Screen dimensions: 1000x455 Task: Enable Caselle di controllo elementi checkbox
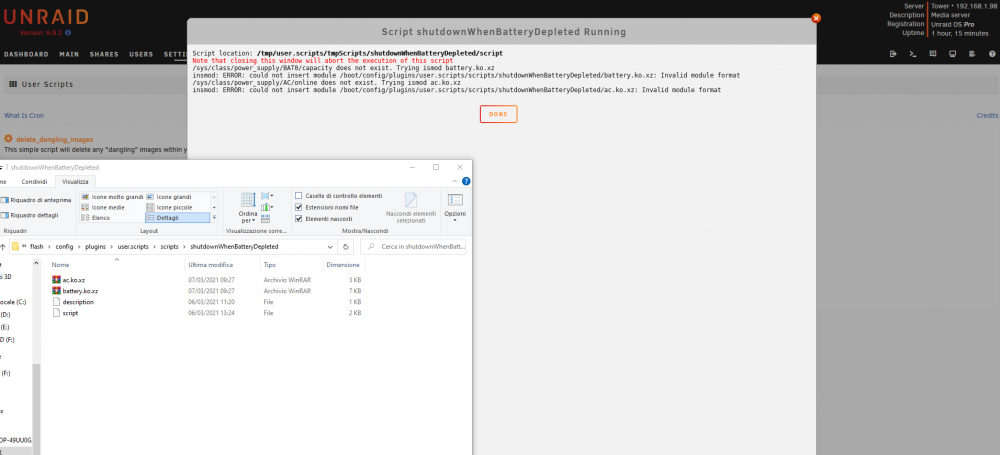click(x=298, y=196)
